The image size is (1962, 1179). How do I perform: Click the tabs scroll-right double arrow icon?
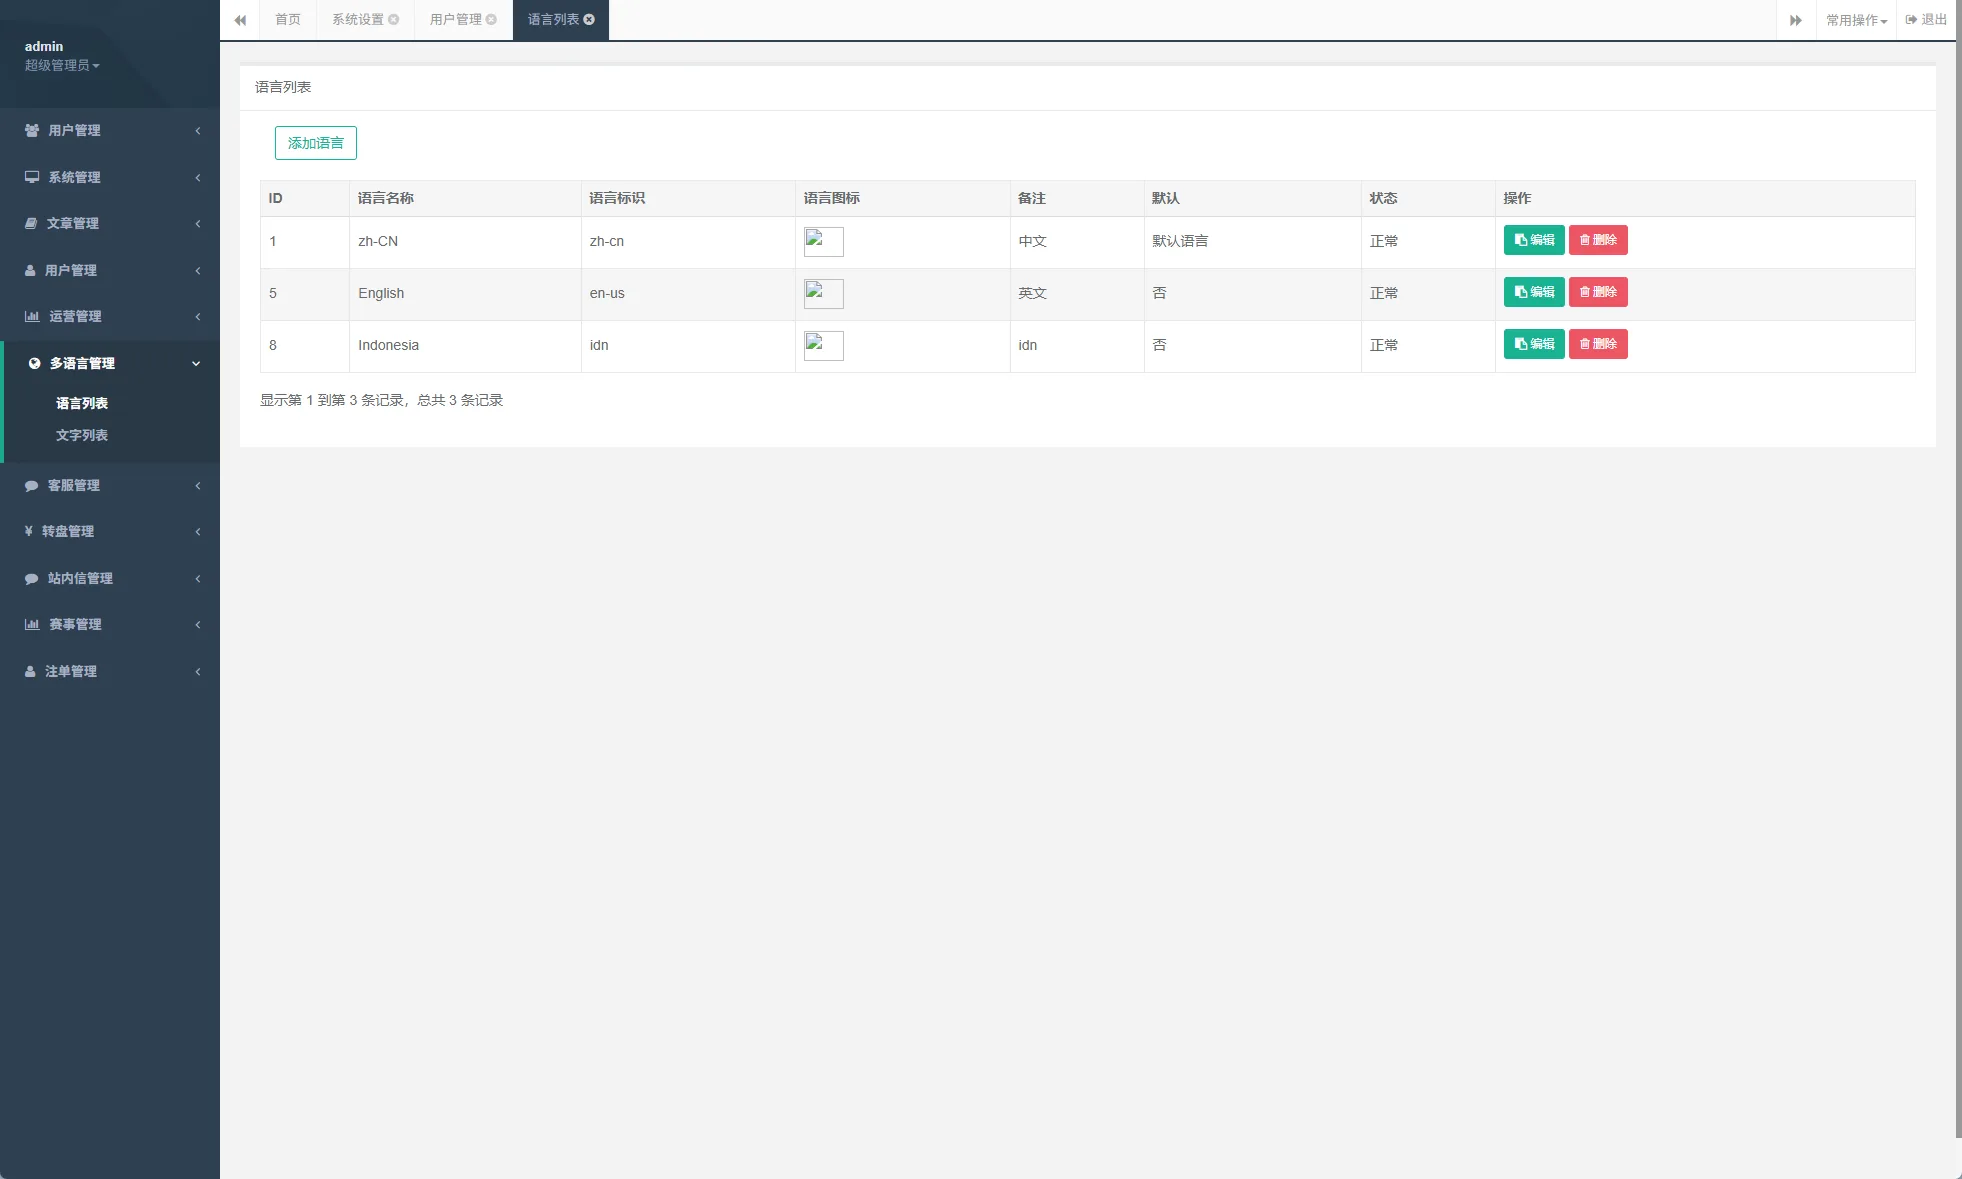[1795, 20]
